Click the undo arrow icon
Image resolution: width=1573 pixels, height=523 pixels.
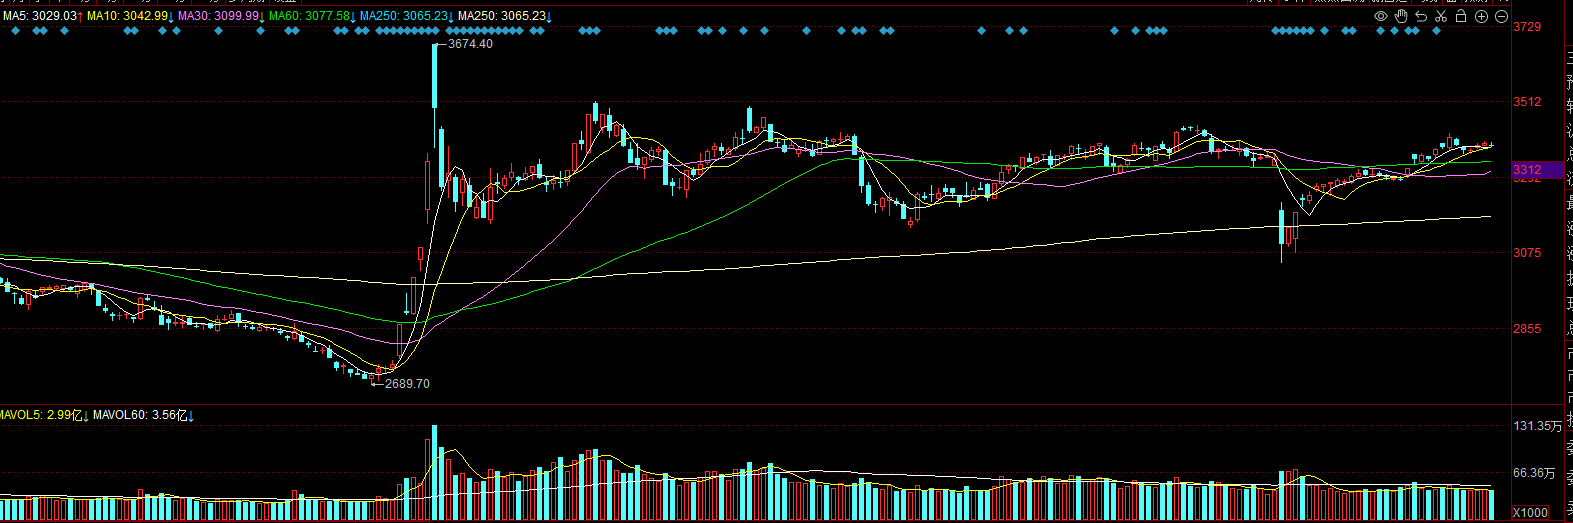click(1421, 17)
